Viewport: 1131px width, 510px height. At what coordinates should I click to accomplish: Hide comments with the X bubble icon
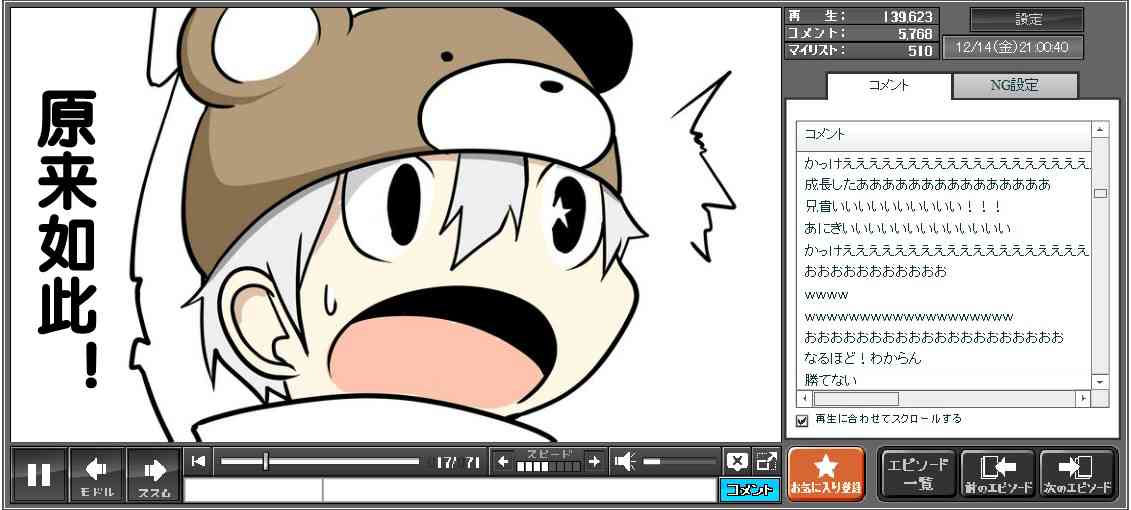737,461
